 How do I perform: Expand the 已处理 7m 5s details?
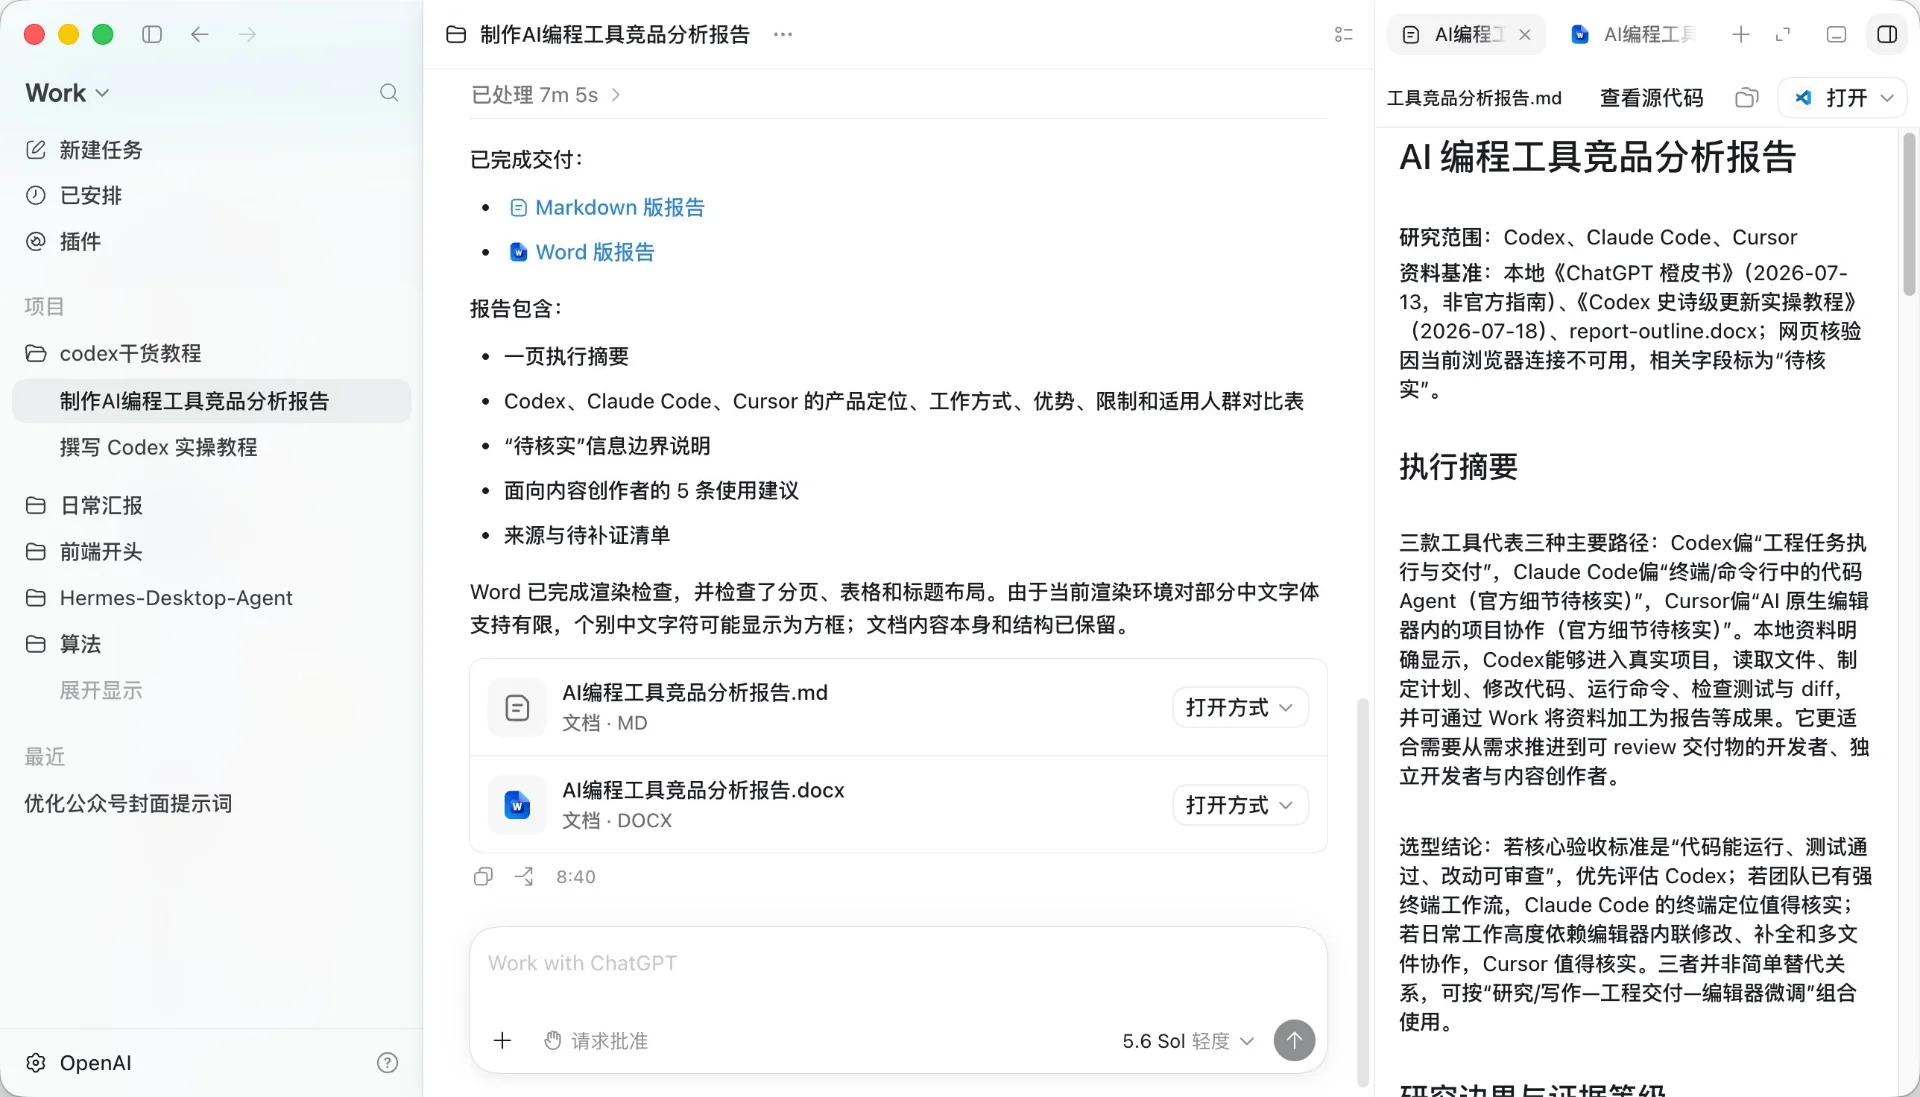(546, 95)
